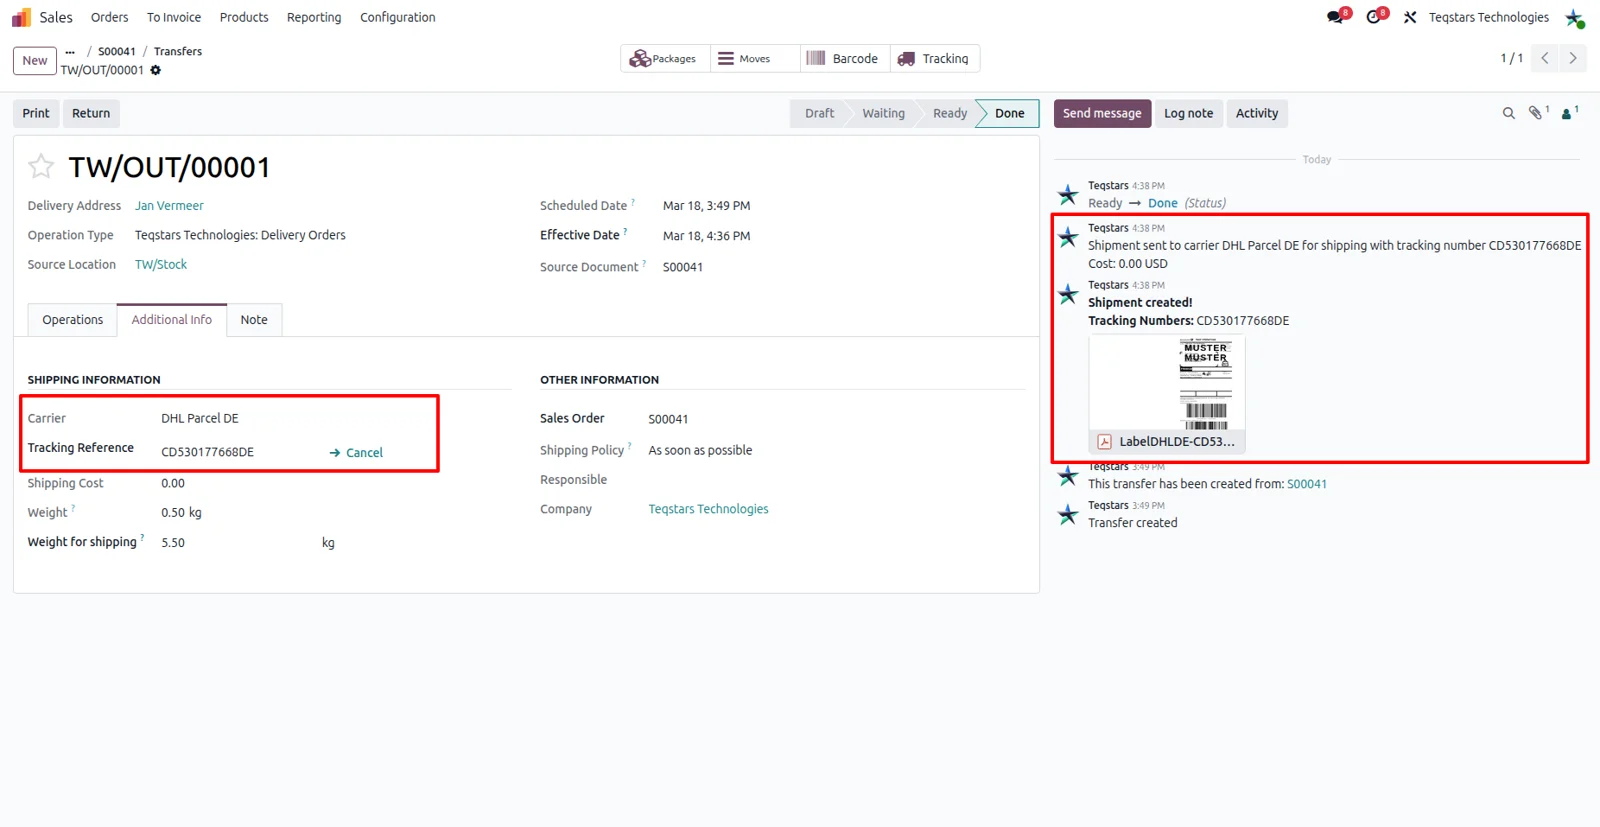Switch to the Operations tab
Viewport: 1600px width, 827px height.
pos(73,320)
